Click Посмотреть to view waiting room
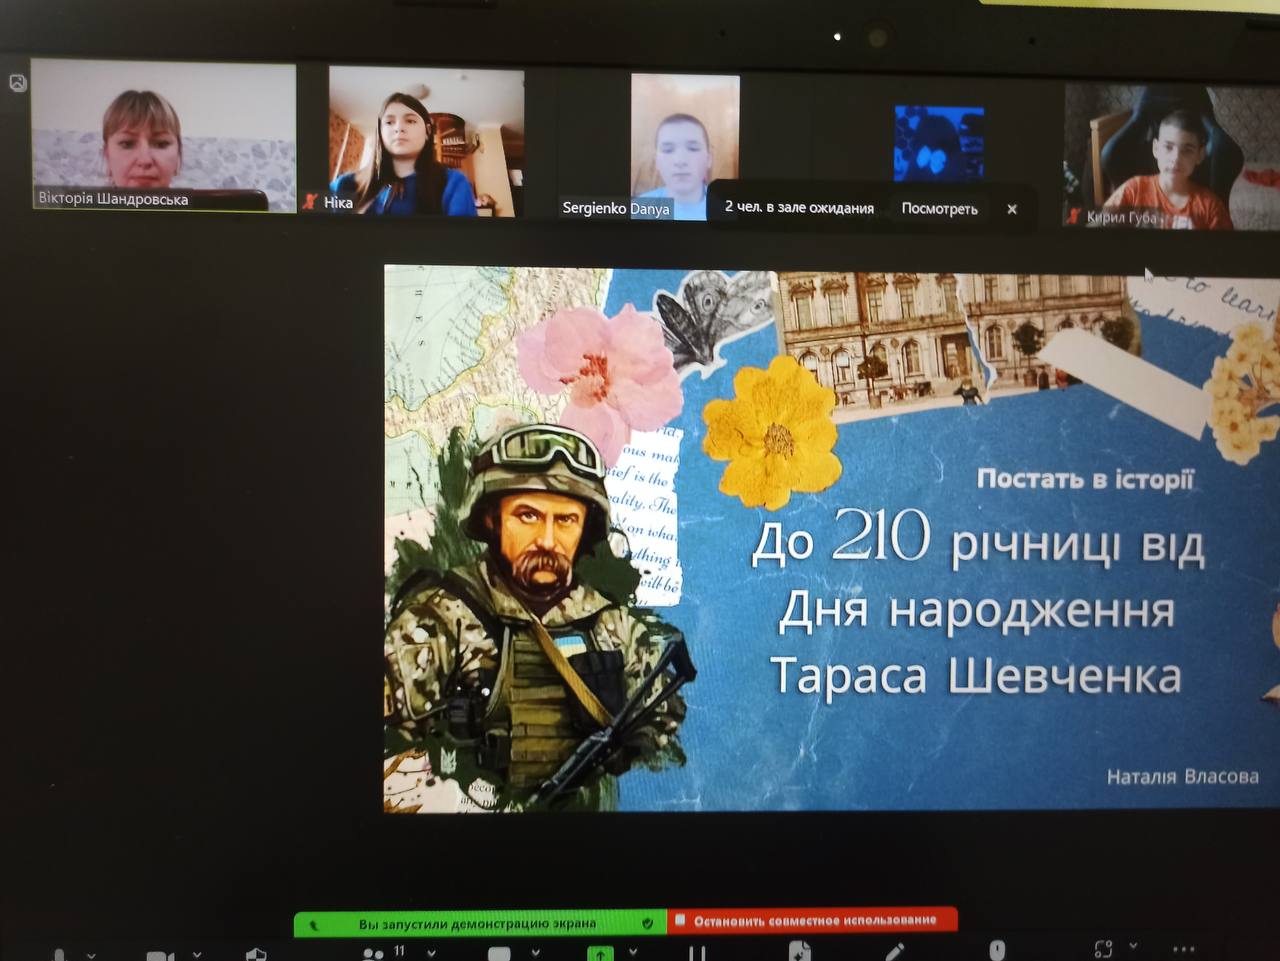 [939, 208]
